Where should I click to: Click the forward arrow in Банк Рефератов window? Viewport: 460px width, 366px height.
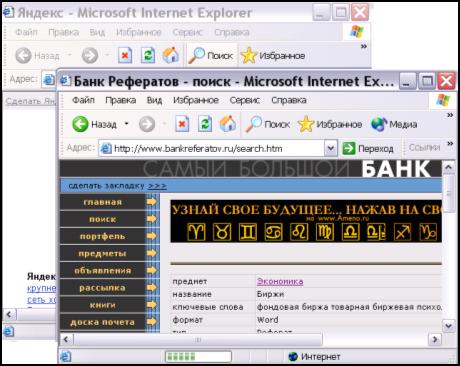[x=147, y=124]
